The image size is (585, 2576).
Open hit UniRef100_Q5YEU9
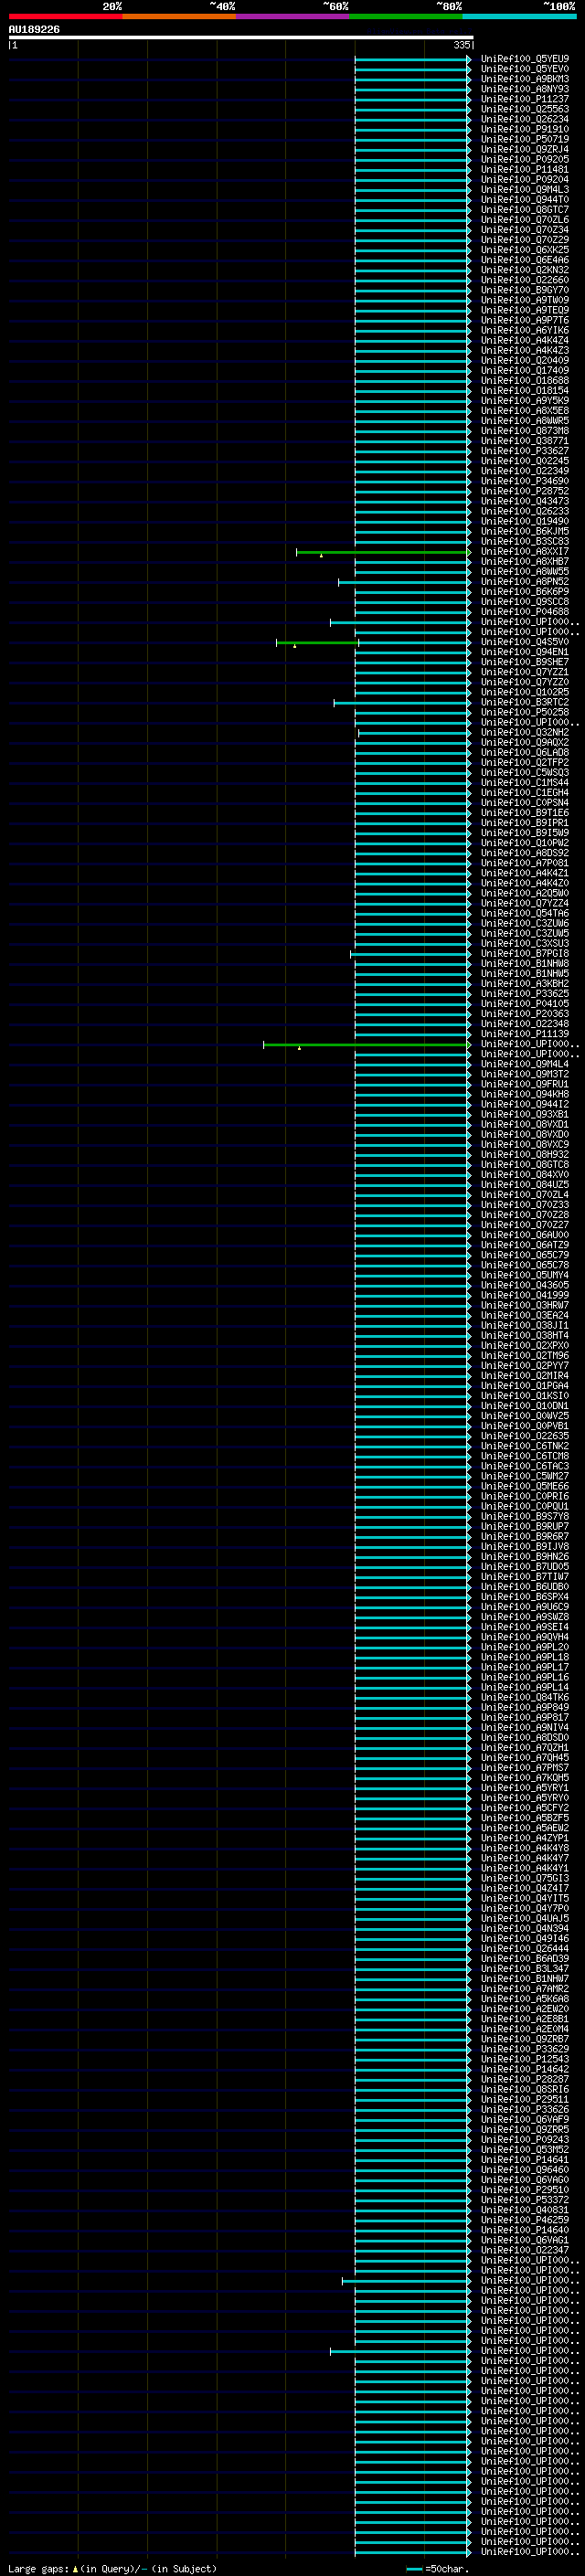click(x=525, y=59)
